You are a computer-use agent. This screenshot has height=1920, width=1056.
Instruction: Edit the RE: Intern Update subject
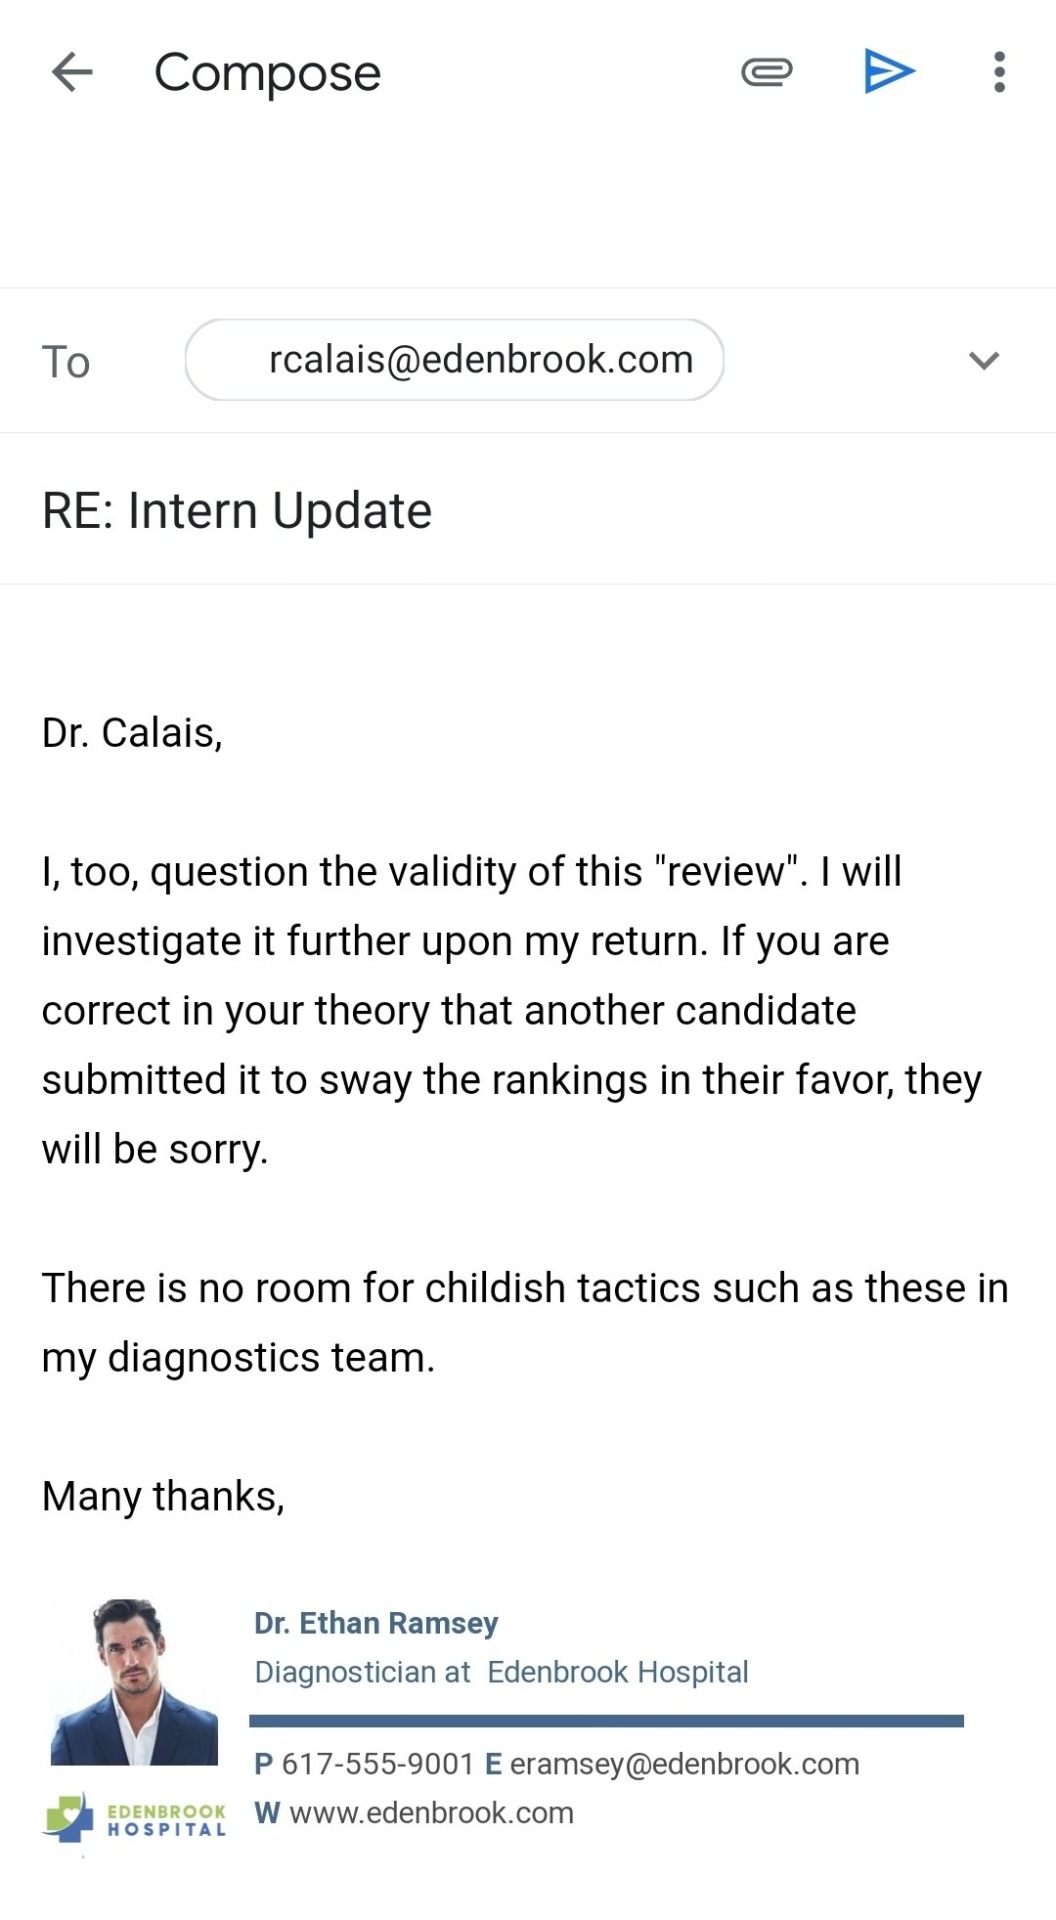237,511
